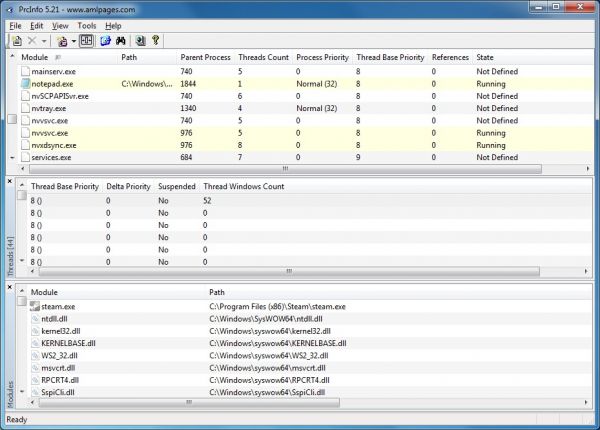The image size is (600, 430).
Task: Sort processes by State column header
Action: point(484,57)
